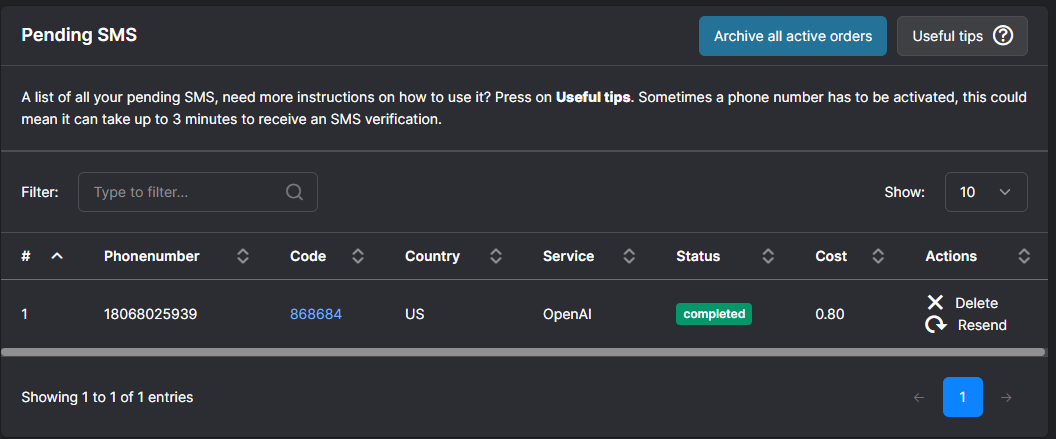Click the previous page arrow
Image resolution: width=1056 pixels, height=439 pixels.
919,397
